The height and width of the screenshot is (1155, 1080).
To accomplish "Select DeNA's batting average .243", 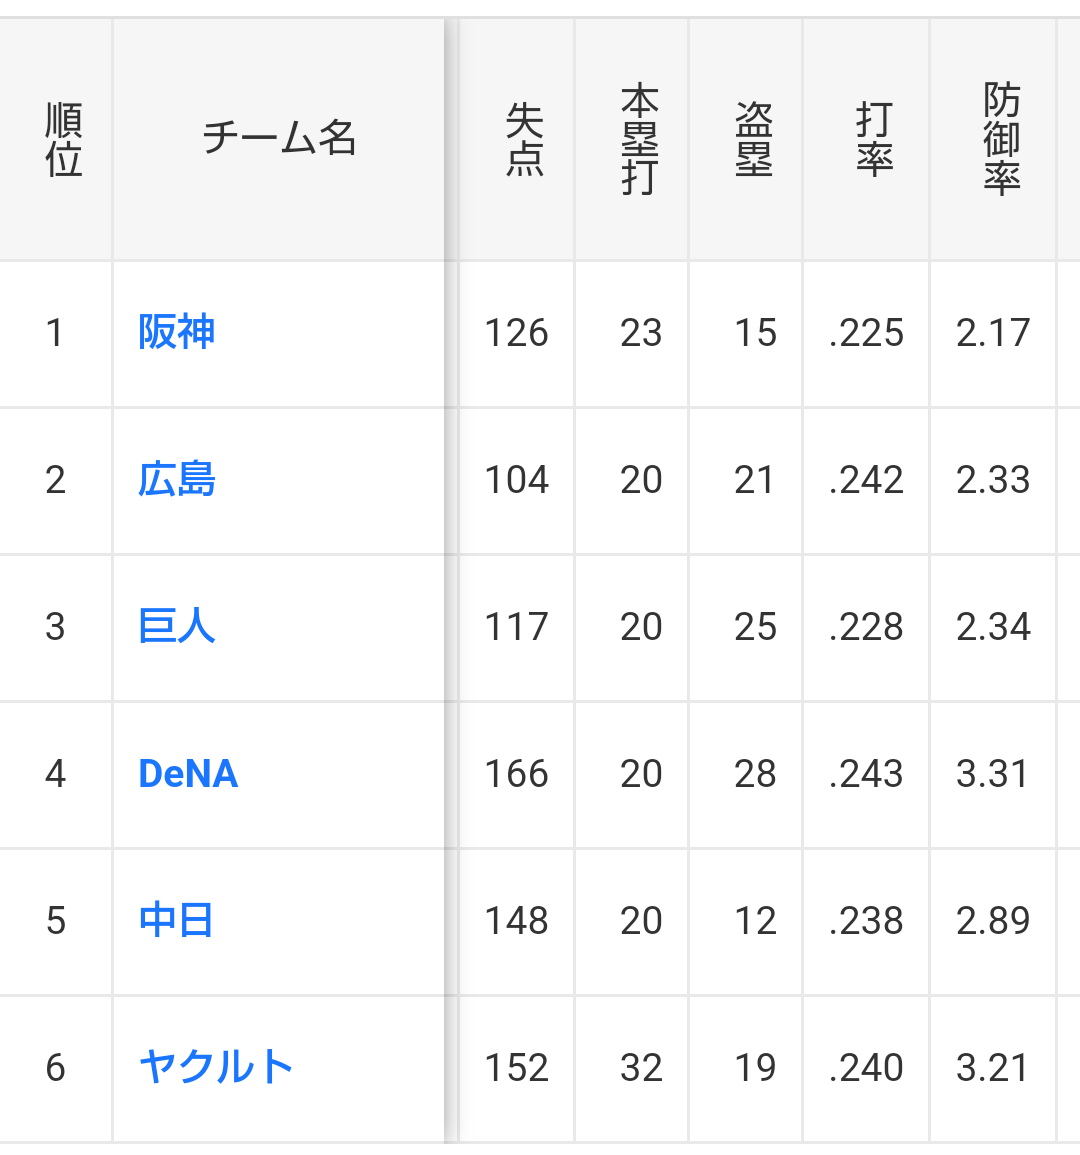I will pyautogui.click(x=866, y=774).
